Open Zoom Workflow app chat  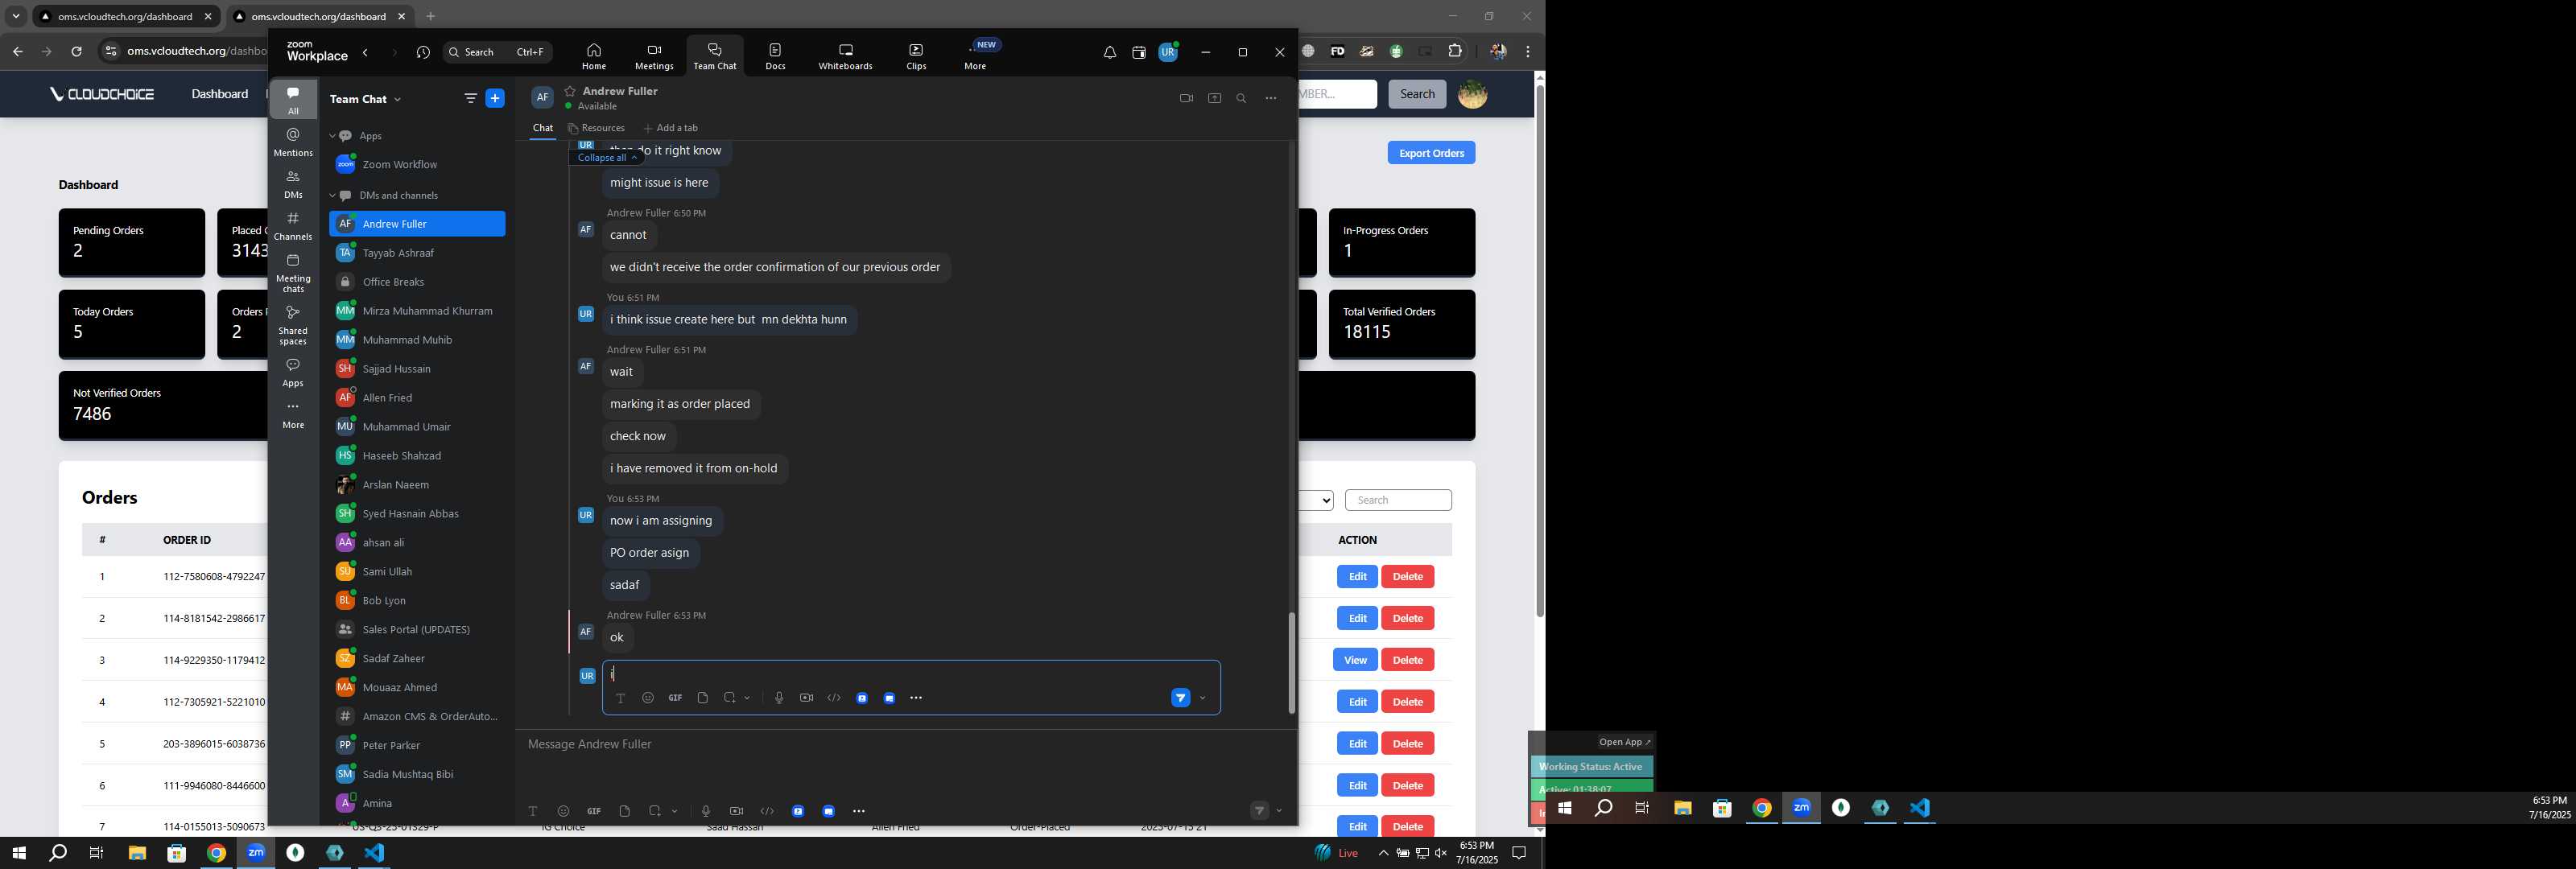tap(417, 164)
